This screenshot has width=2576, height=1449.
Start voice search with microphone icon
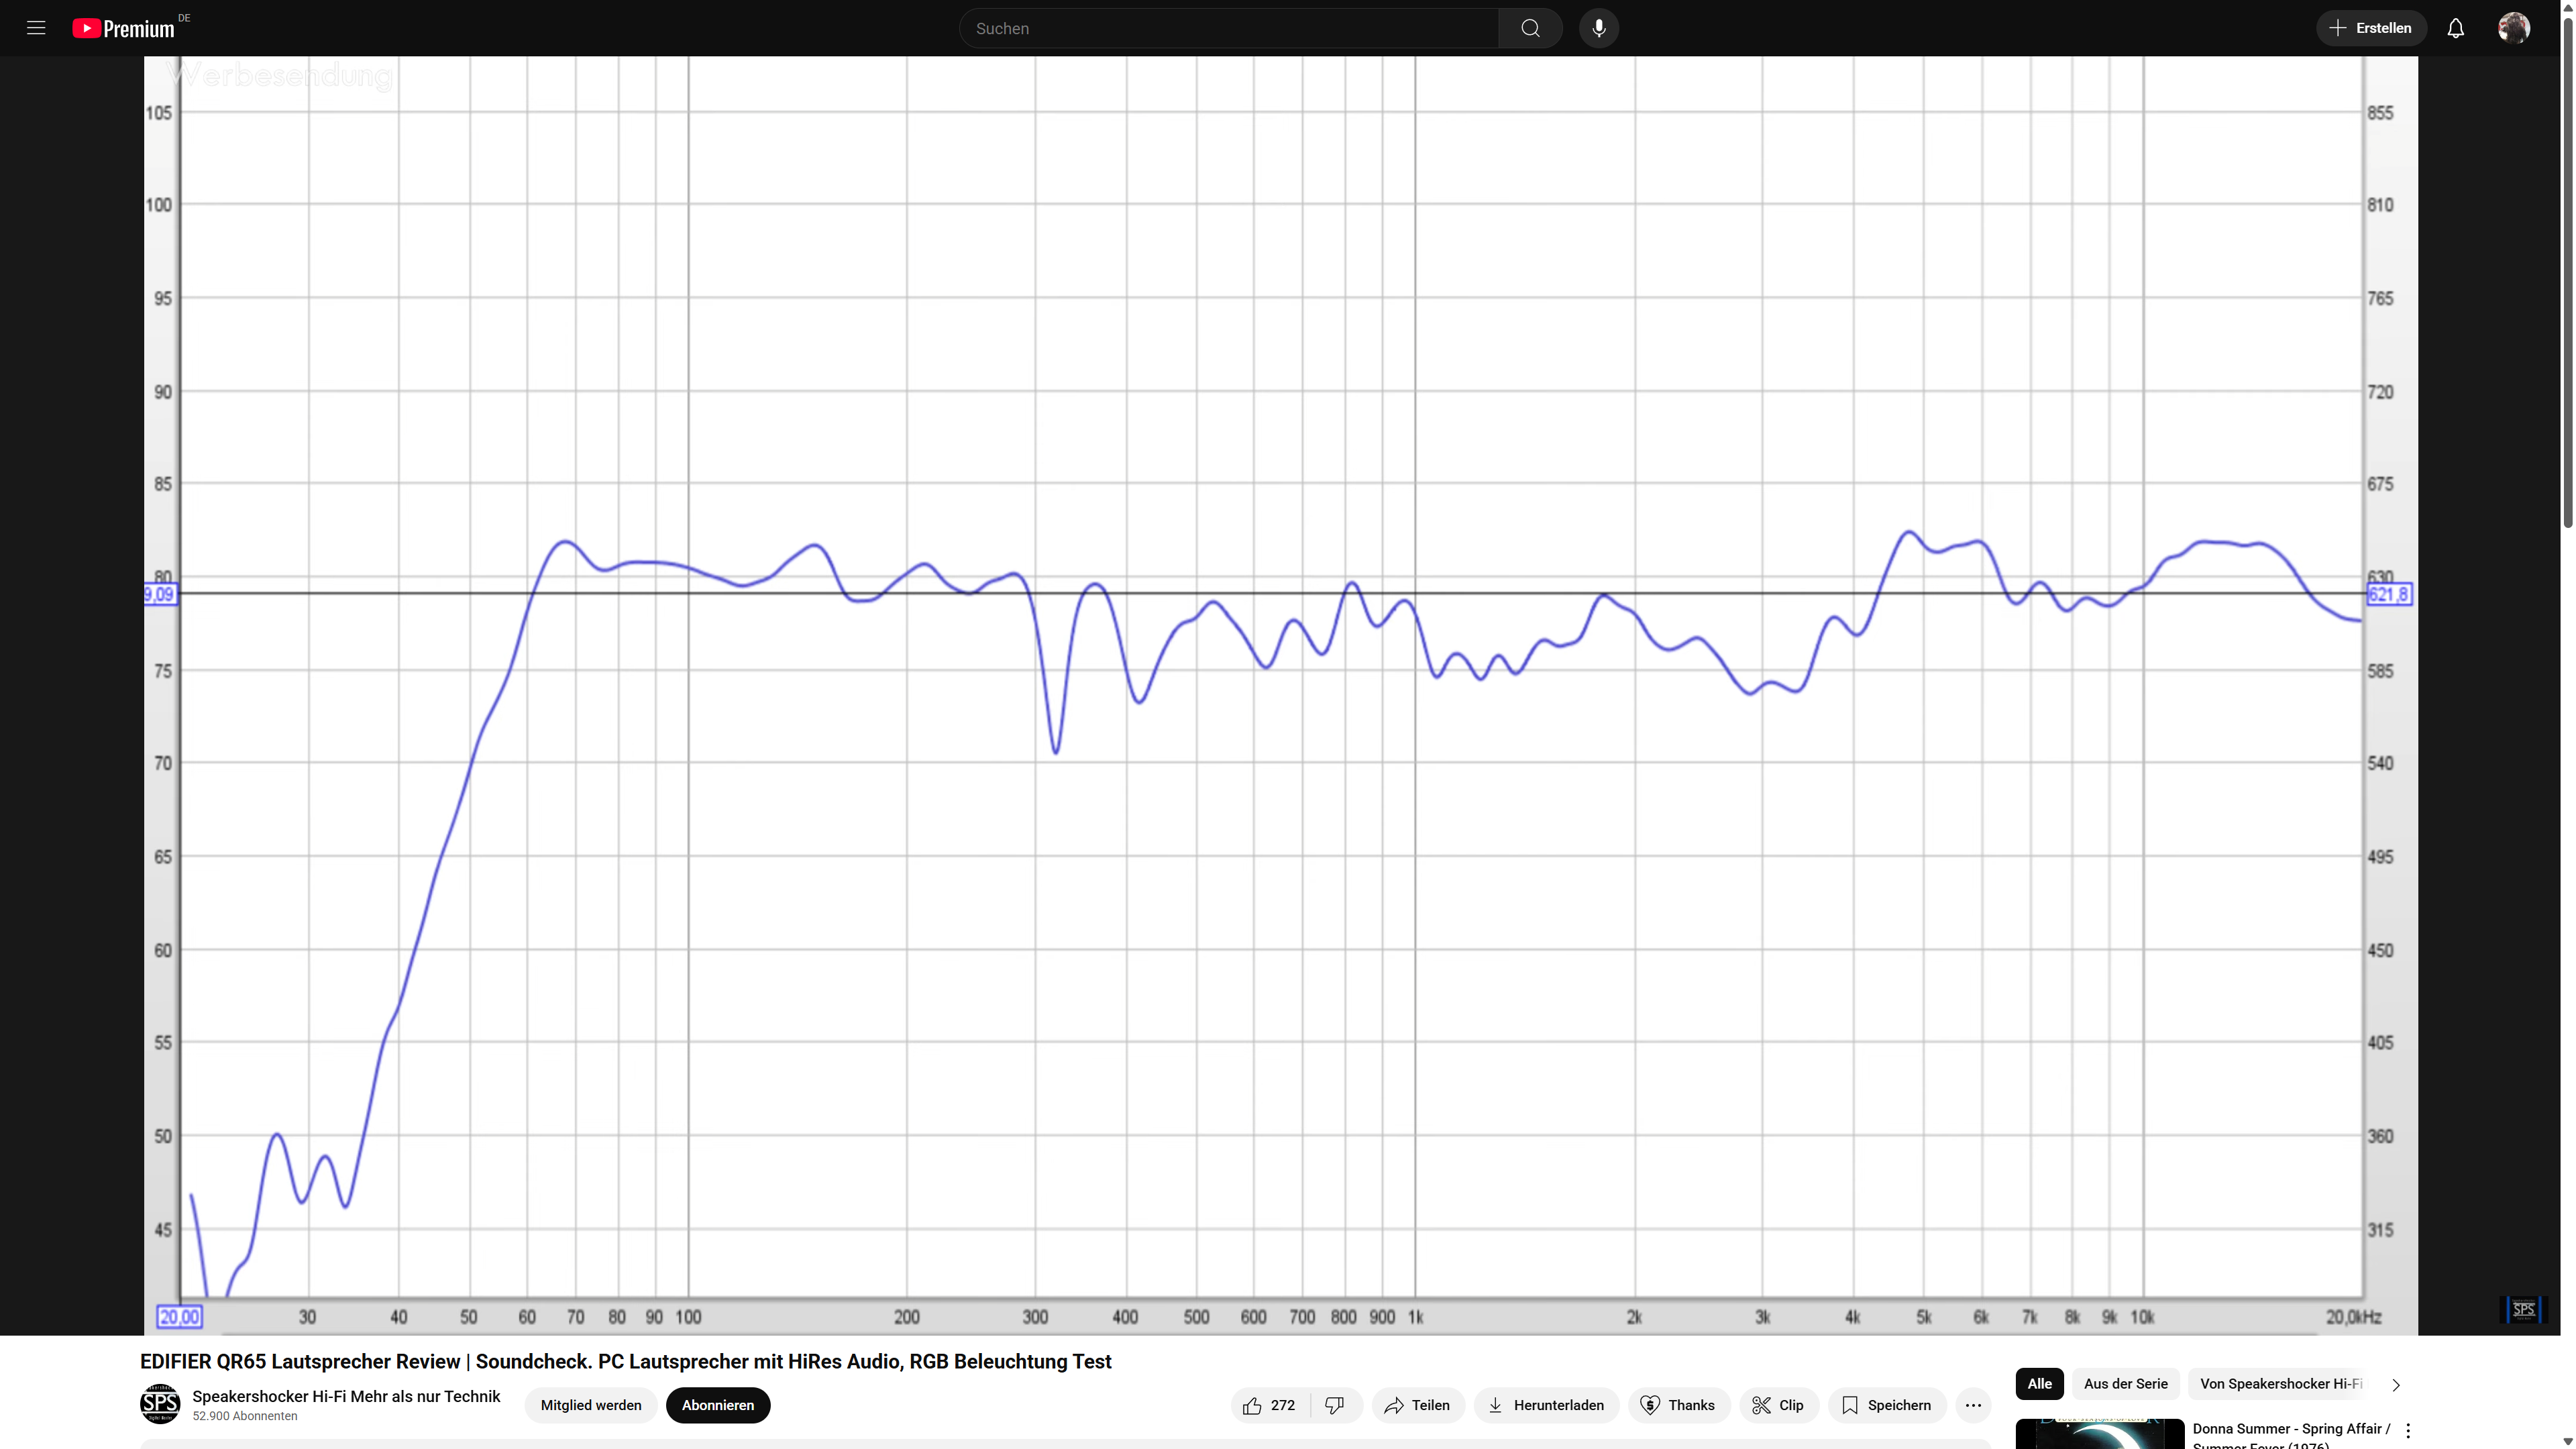pos(1598,28)
